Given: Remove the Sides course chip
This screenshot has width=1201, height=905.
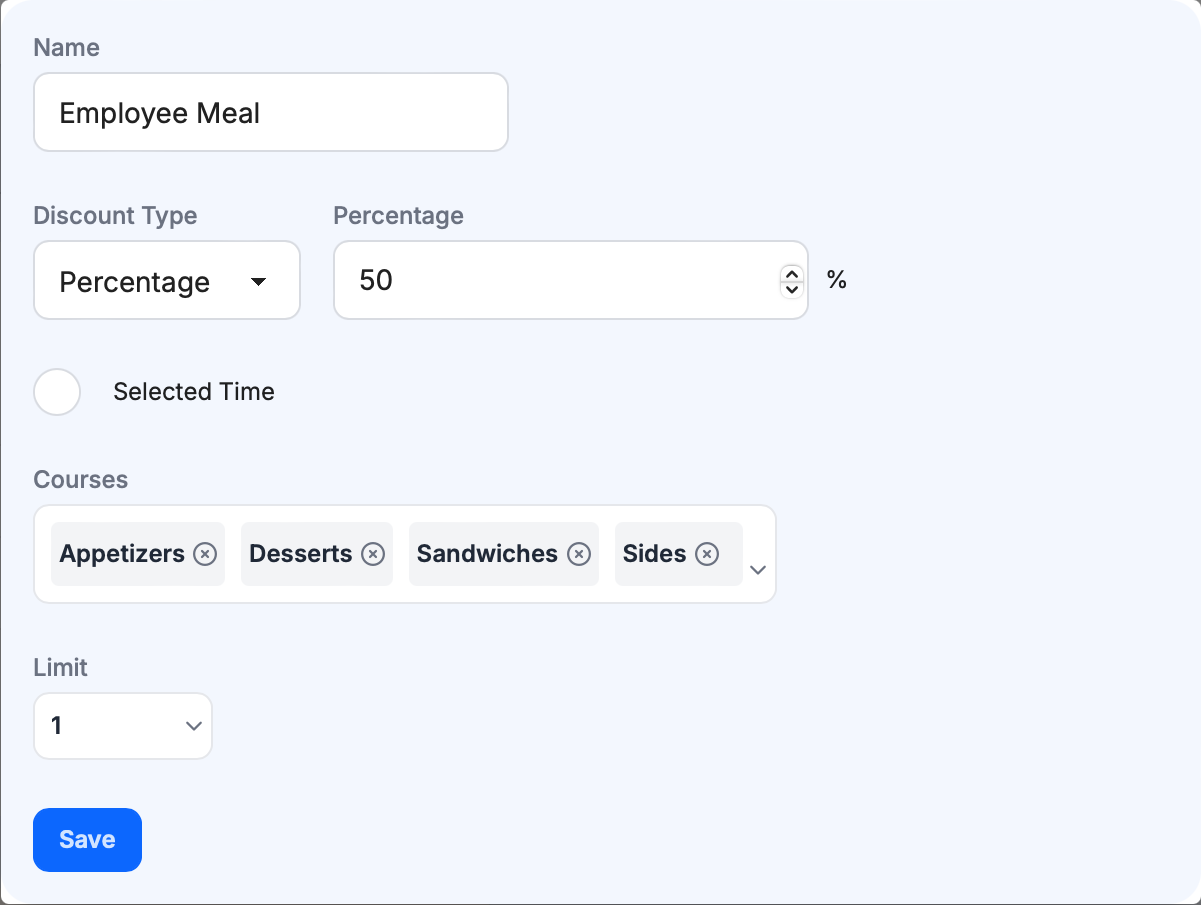Looking at the screenshot, I should point(707,554).
